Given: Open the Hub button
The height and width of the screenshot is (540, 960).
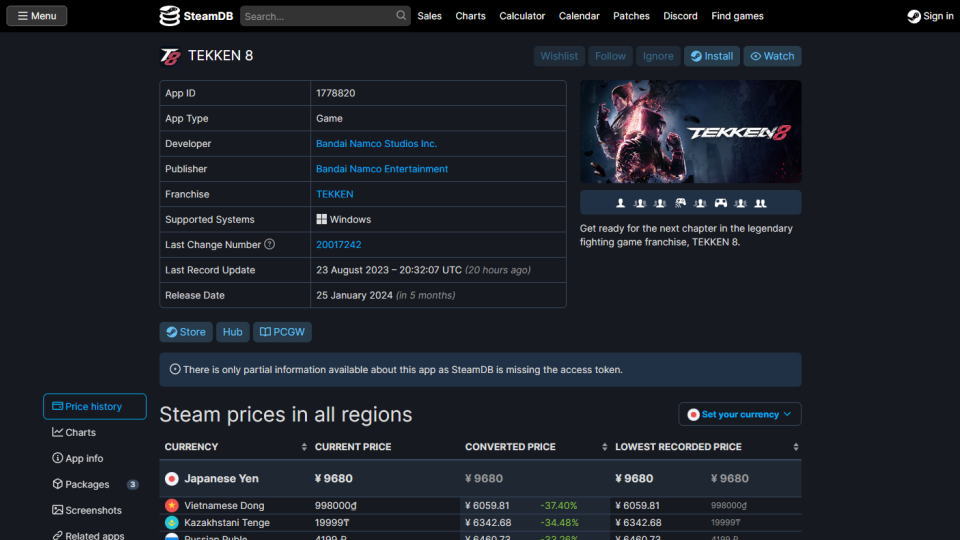Looking at the screenshot, I should tap(233, 332).
